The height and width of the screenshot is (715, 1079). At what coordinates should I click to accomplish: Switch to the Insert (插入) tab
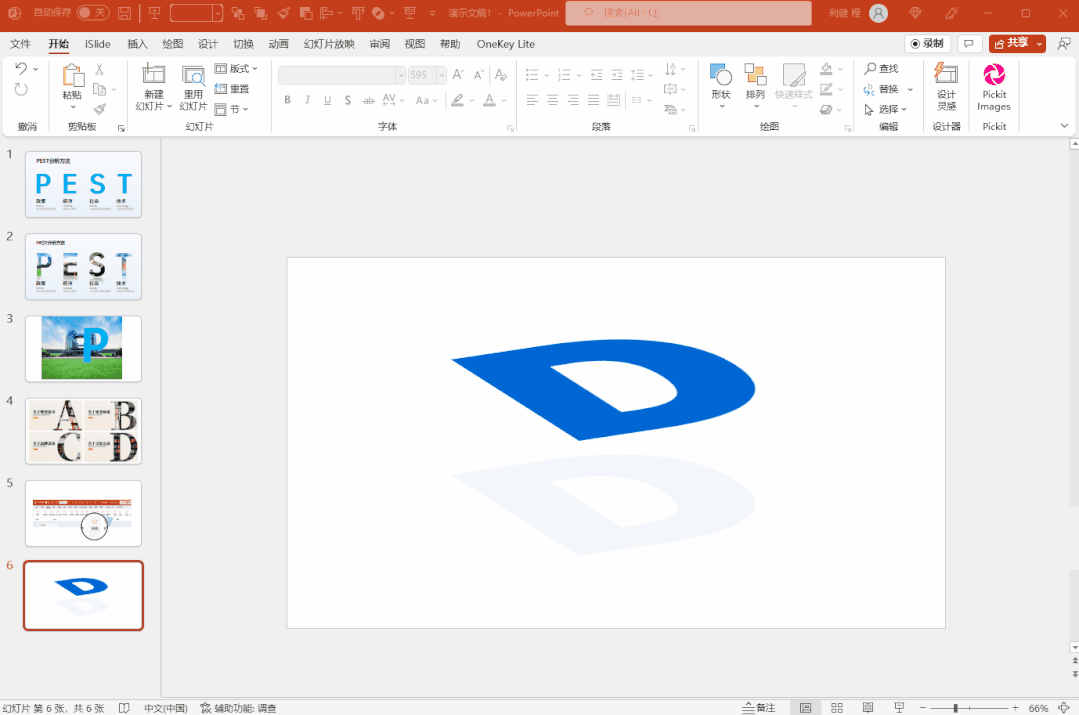click(x=137, y=44)
